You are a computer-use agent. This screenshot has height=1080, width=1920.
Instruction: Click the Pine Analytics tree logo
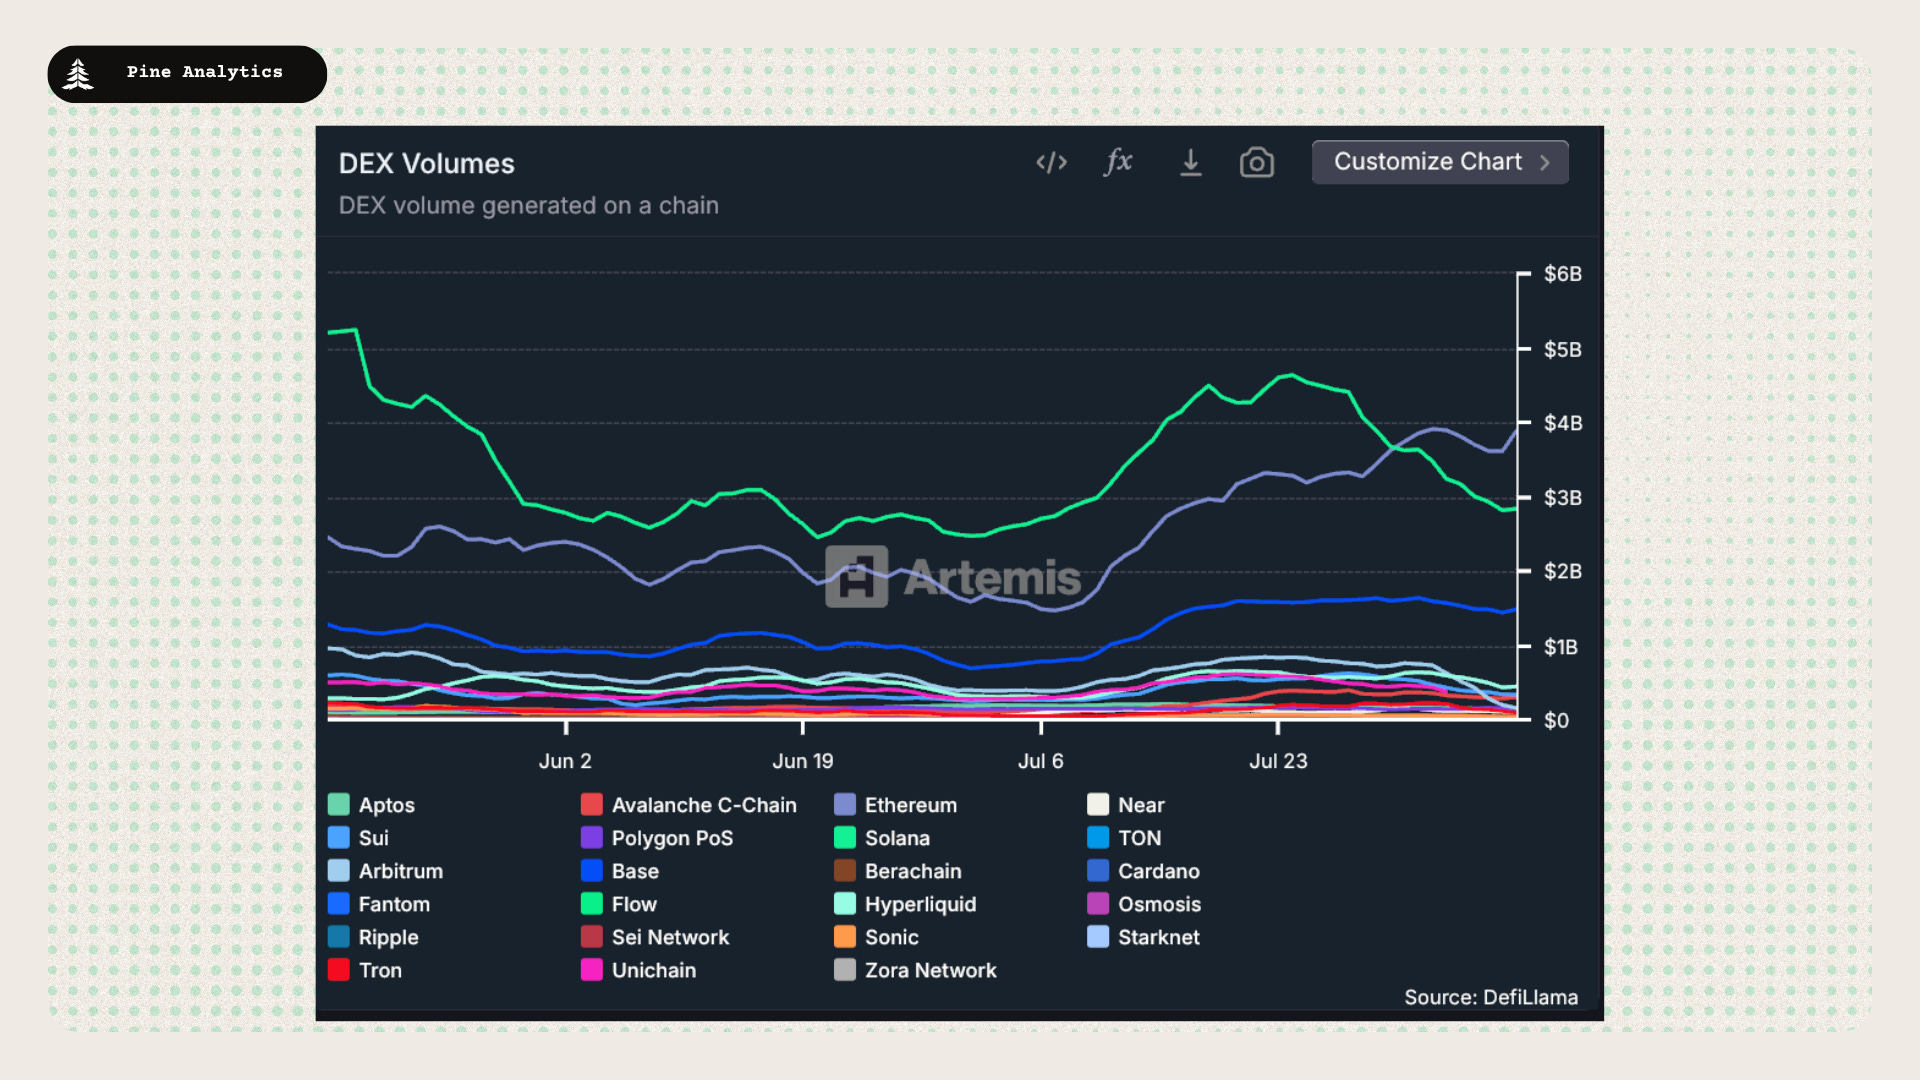click(78, 74)
